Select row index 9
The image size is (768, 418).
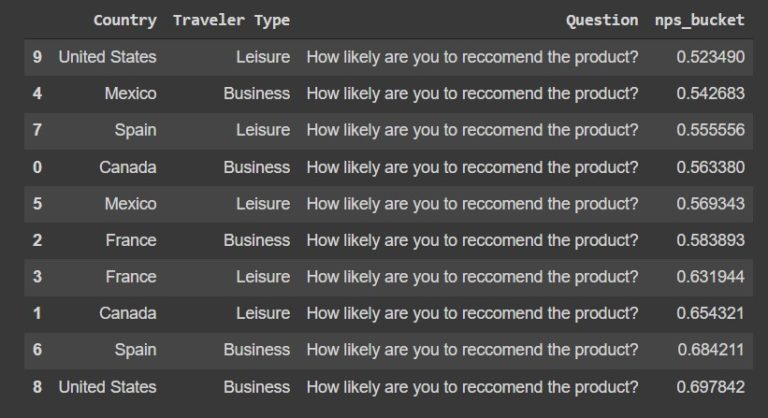[37, 57]
